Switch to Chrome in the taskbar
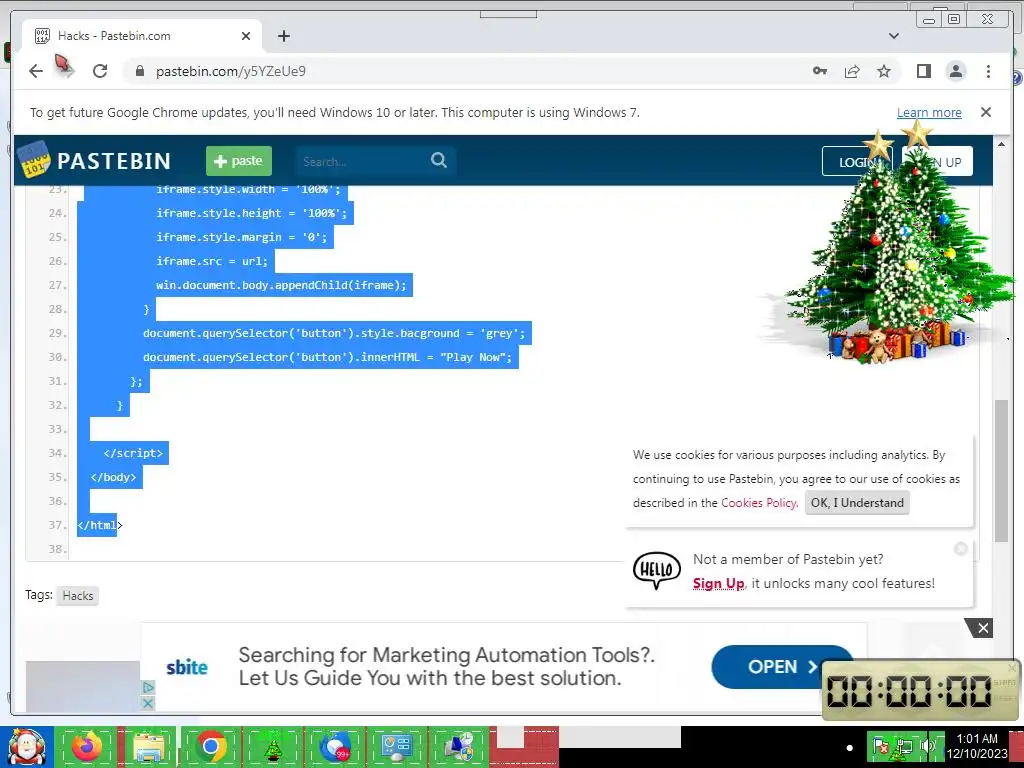 click(x=211, y=747)
